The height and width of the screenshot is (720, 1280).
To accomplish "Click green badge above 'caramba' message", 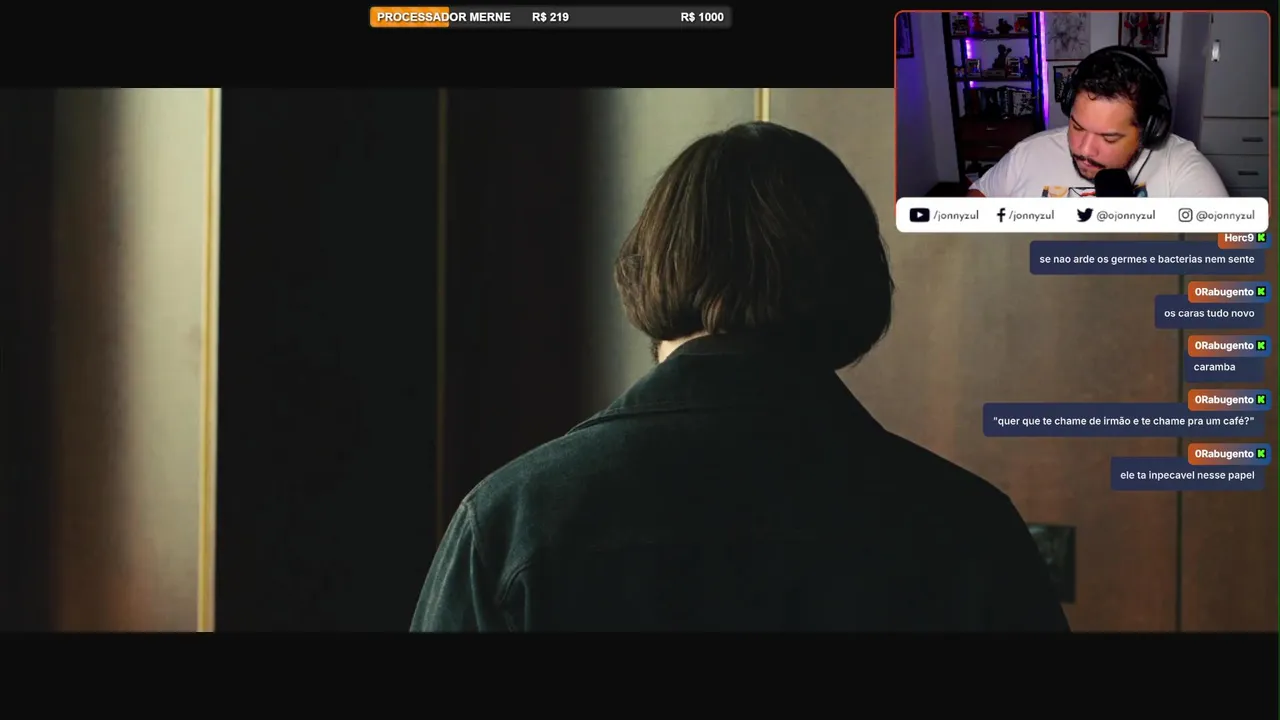I will pos(1261,346).
